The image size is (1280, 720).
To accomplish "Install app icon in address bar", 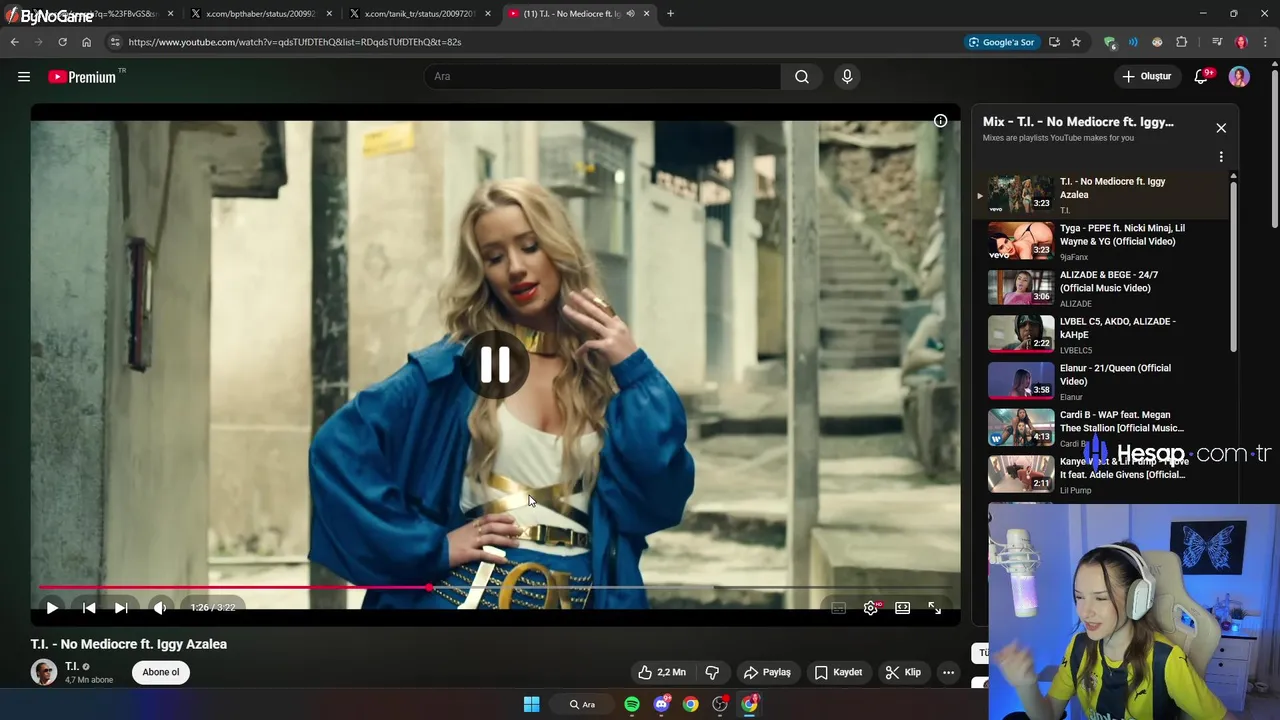I will (1054, 42).
